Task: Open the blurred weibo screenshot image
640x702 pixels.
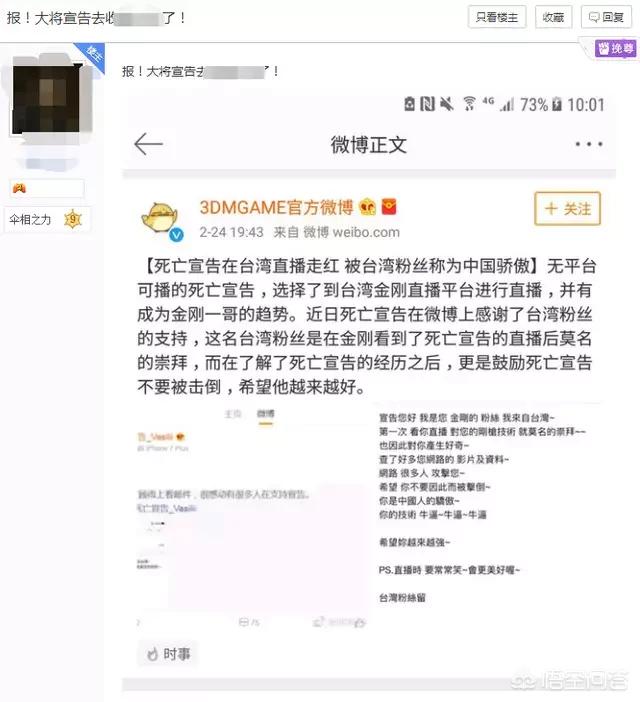Action: (253, 517)
